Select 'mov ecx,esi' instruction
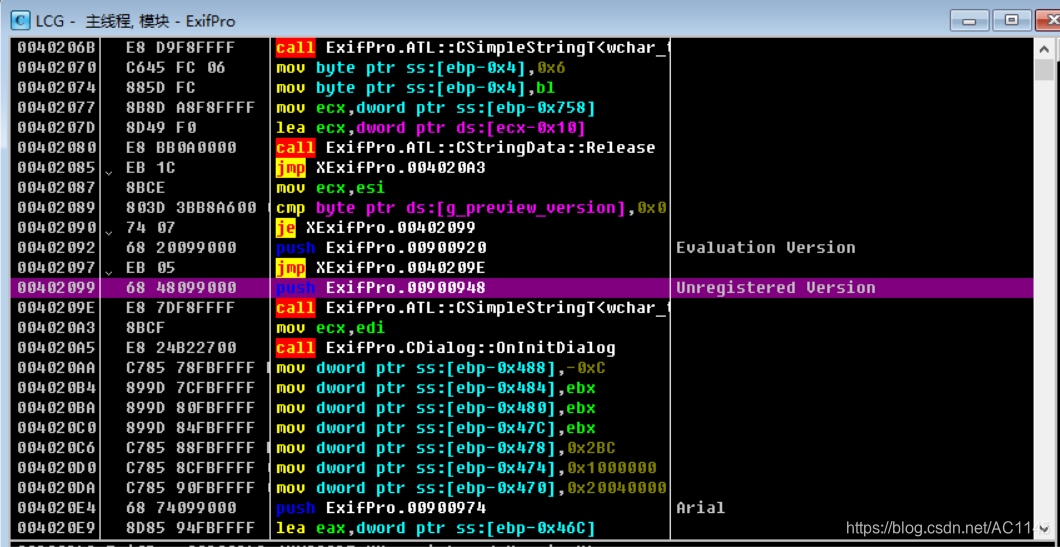The image size is (1060, 547). click(x=331, y=187)
